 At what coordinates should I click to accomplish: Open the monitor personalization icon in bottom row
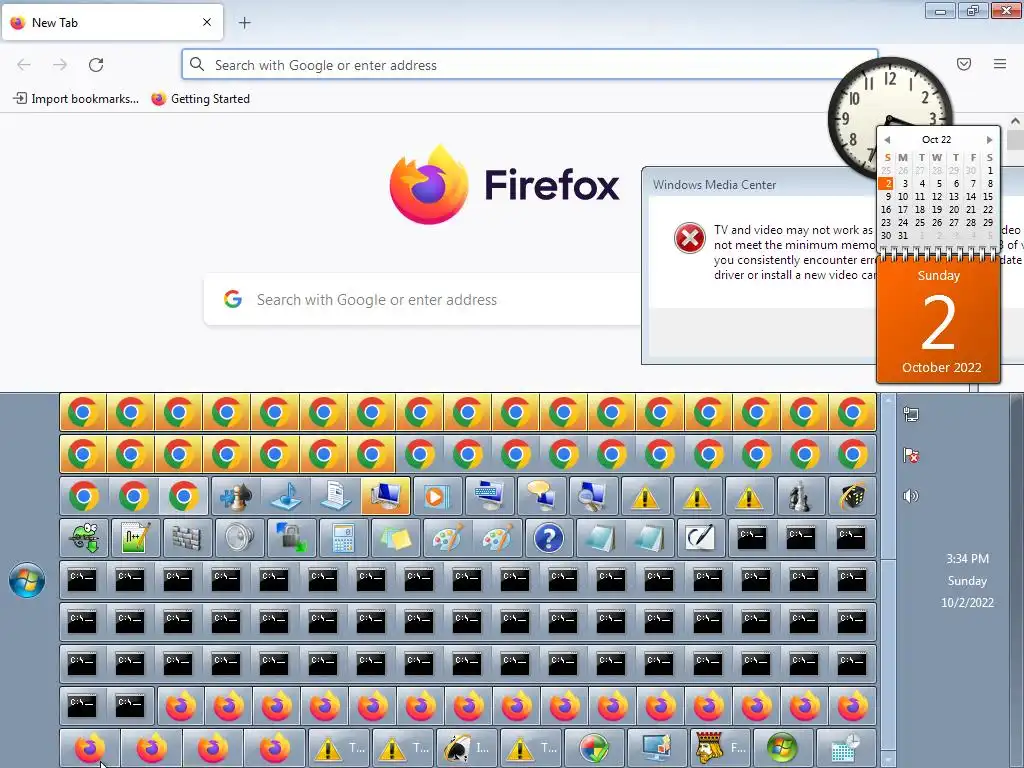tap(656, 748)
